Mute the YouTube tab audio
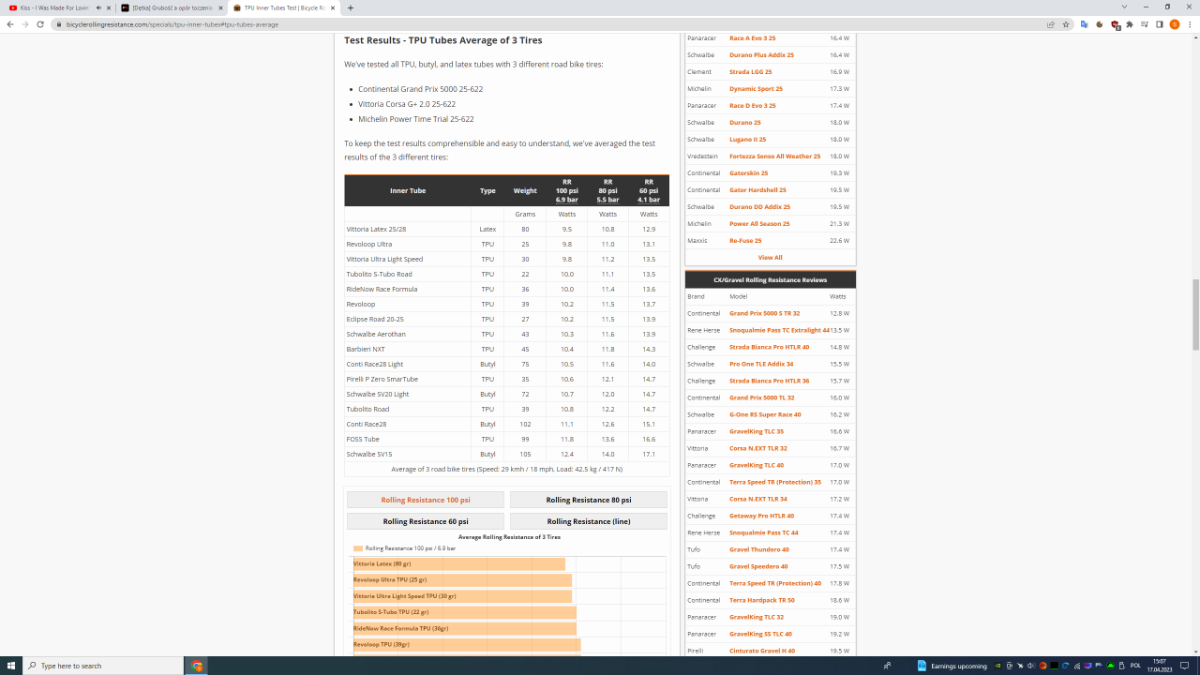This screenshot has height=675, width=1200. [99, 7]
